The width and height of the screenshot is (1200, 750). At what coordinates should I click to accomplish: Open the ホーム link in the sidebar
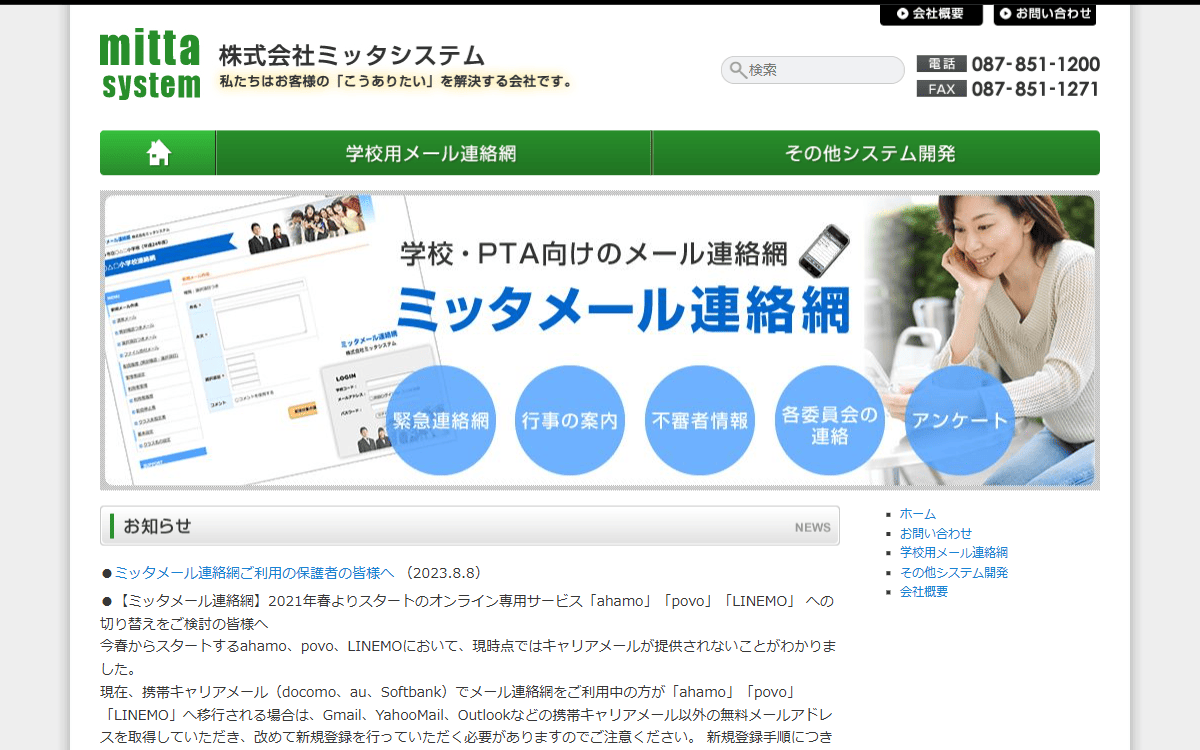918,513
